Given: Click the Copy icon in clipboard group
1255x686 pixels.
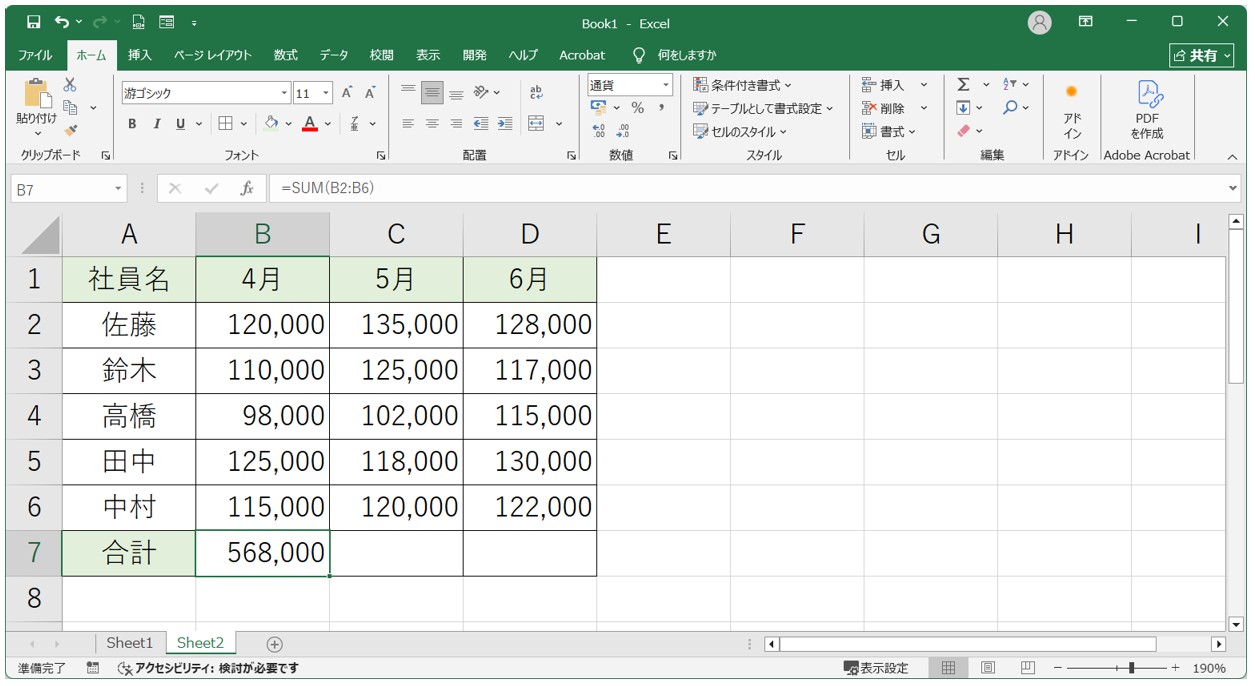Looking at the screenshot, I should 70,107.
